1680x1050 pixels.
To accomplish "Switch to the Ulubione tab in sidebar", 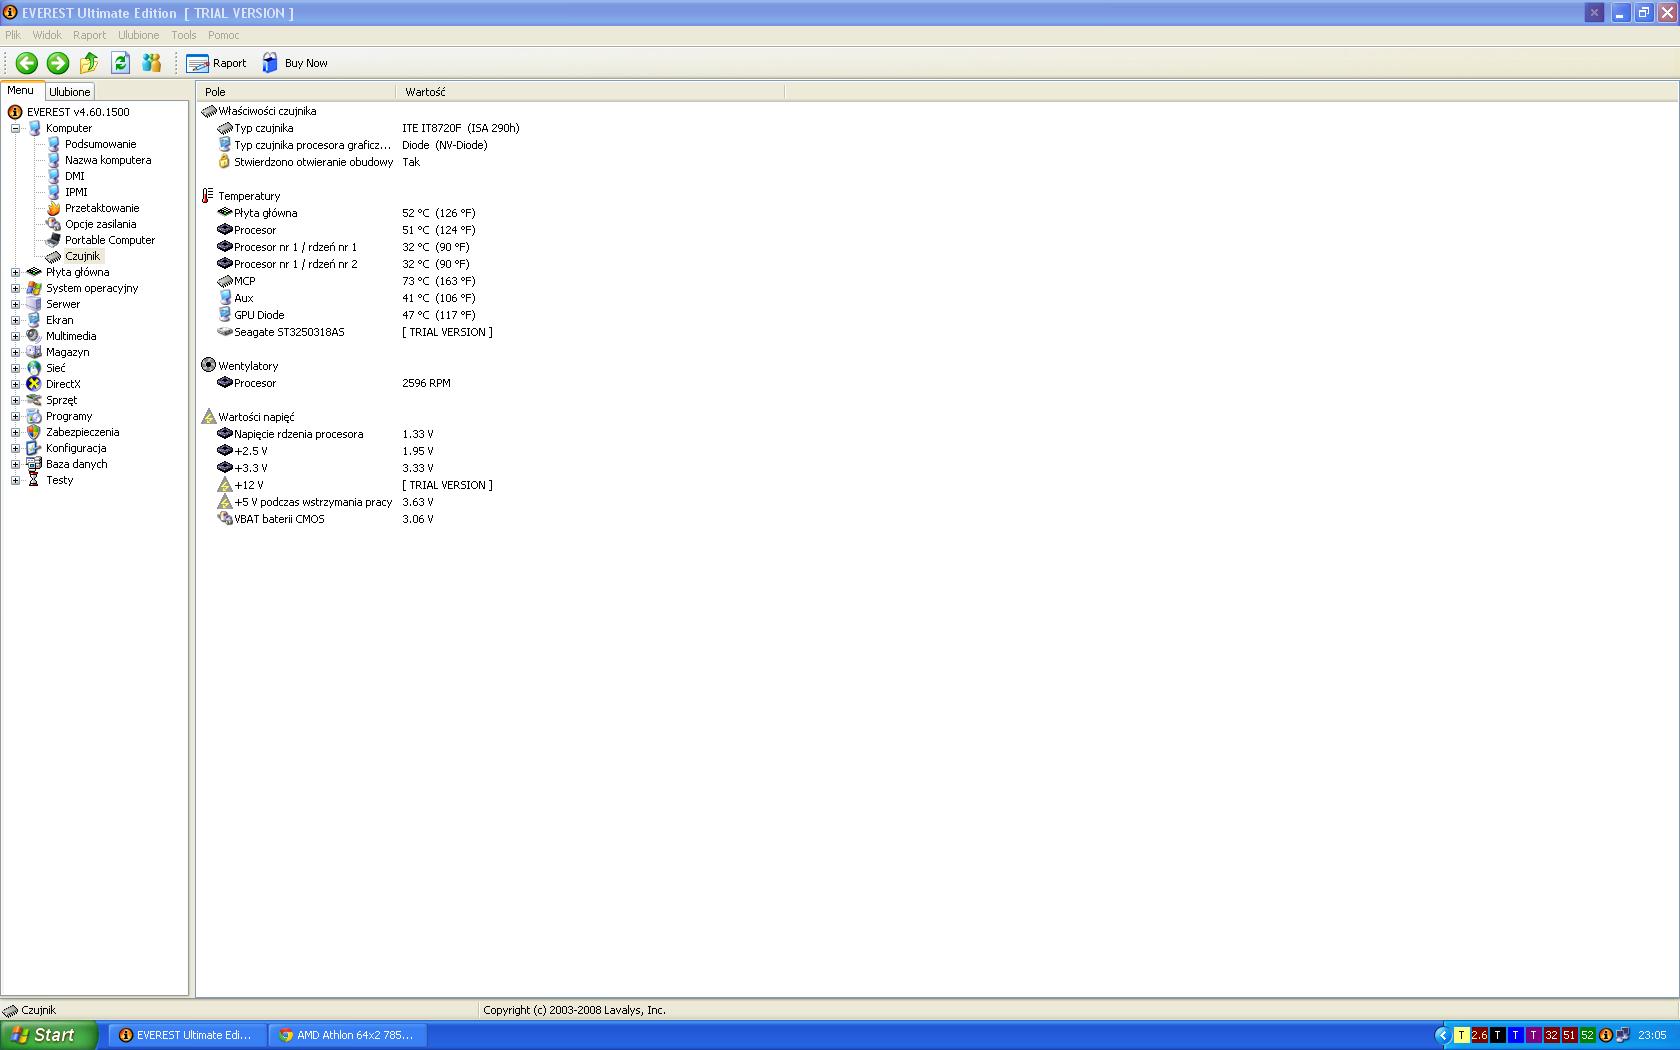I will (x=70, y=91).
